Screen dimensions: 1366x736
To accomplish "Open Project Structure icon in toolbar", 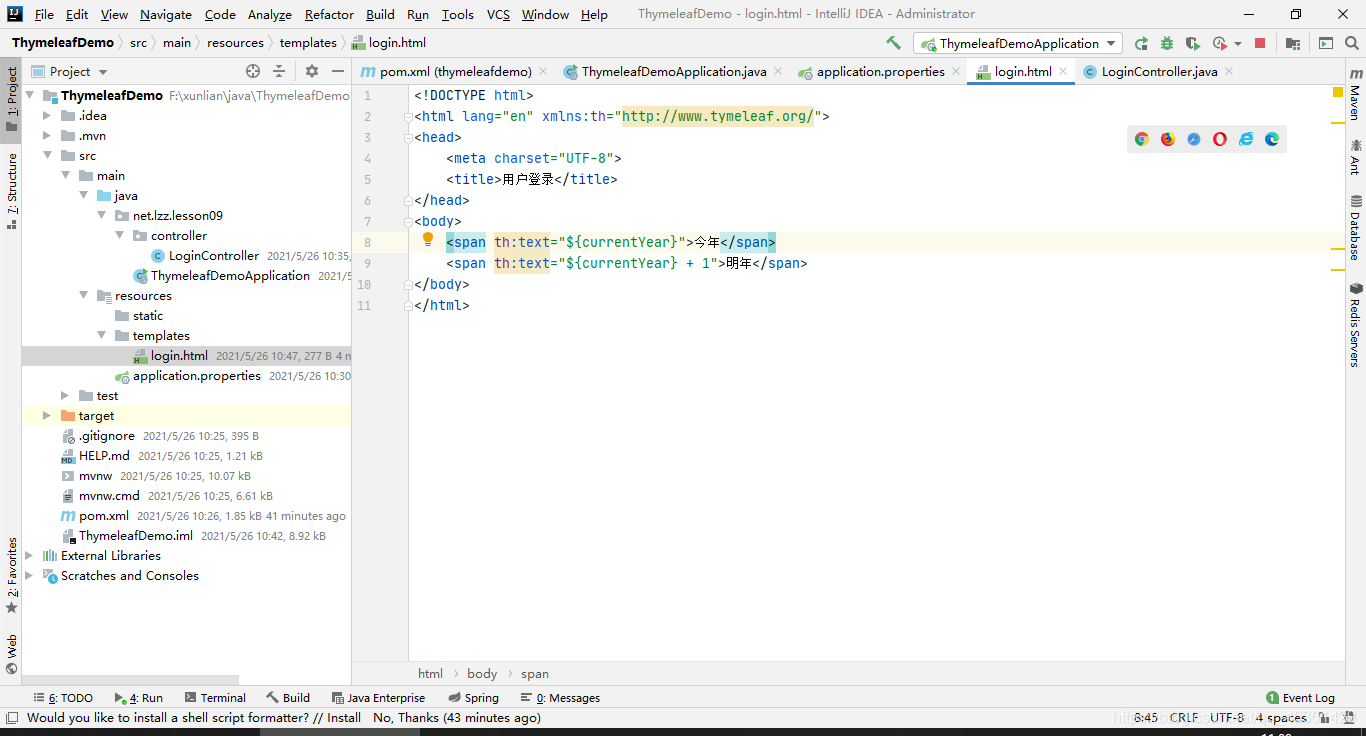I will point(1293,43).
